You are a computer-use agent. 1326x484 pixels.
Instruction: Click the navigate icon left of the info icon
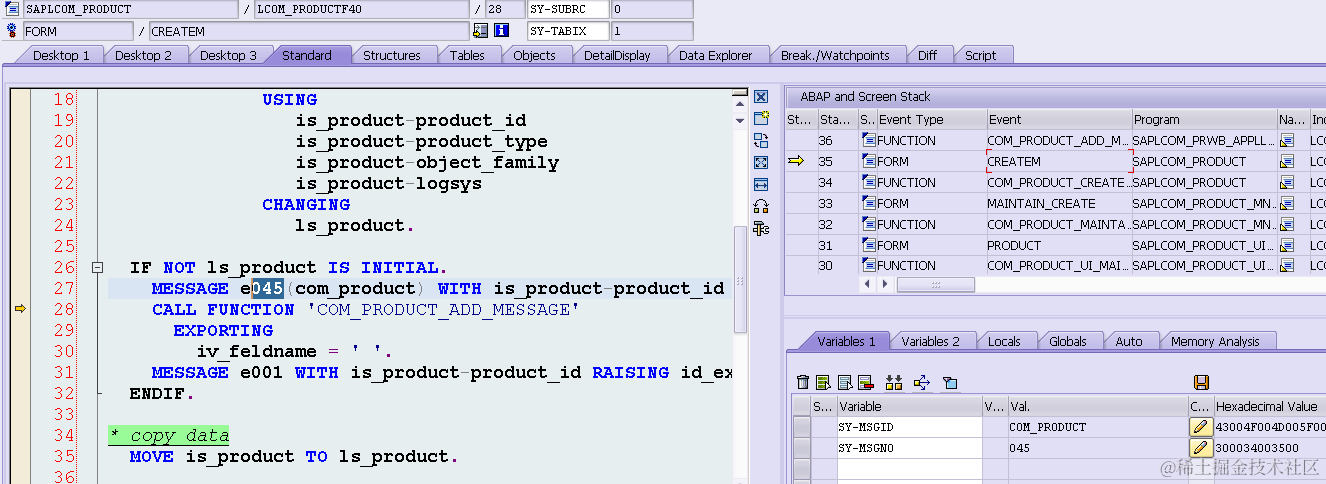coord(481,31)
